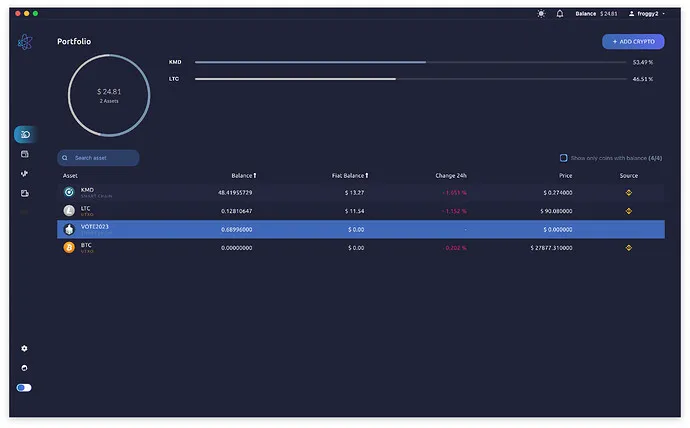Open the DEX trading sidebar icon
Viewport: 690px width, 428px height.
pos(25,174)
